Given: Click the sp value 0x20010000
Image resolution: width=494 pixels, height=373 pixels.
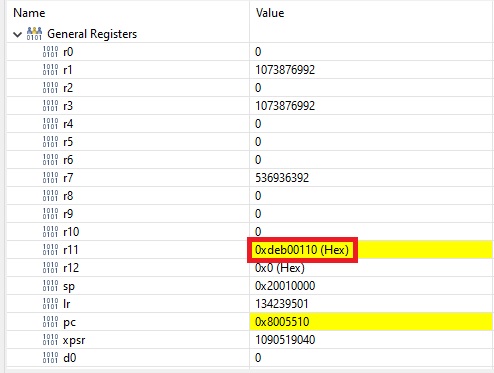Looking at the screenshot, I should coord(285,286).
